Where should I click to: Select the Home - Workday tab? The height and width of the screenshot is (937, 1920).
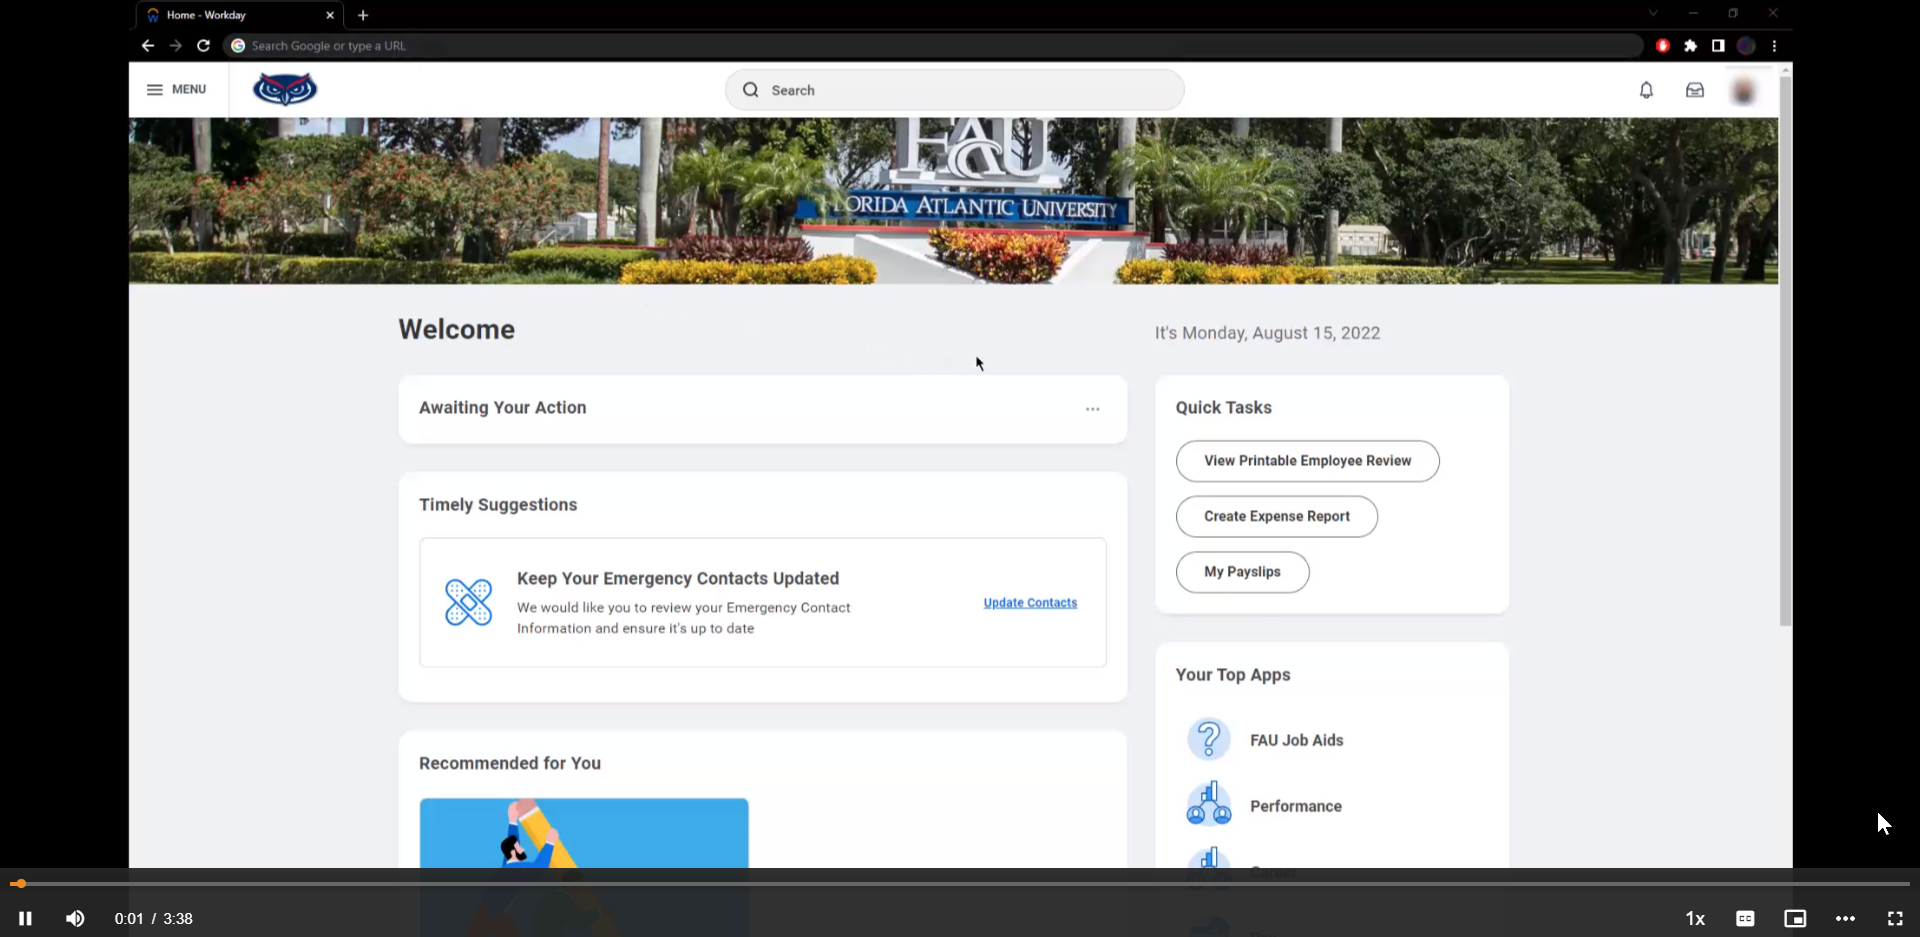click(x=235, y=15)
